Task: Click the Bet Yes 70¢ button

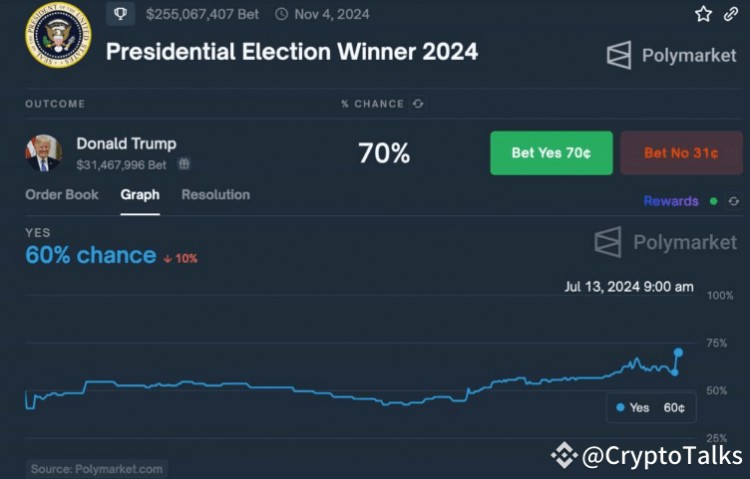Action: pyautogui.click(x=551, y=153)
